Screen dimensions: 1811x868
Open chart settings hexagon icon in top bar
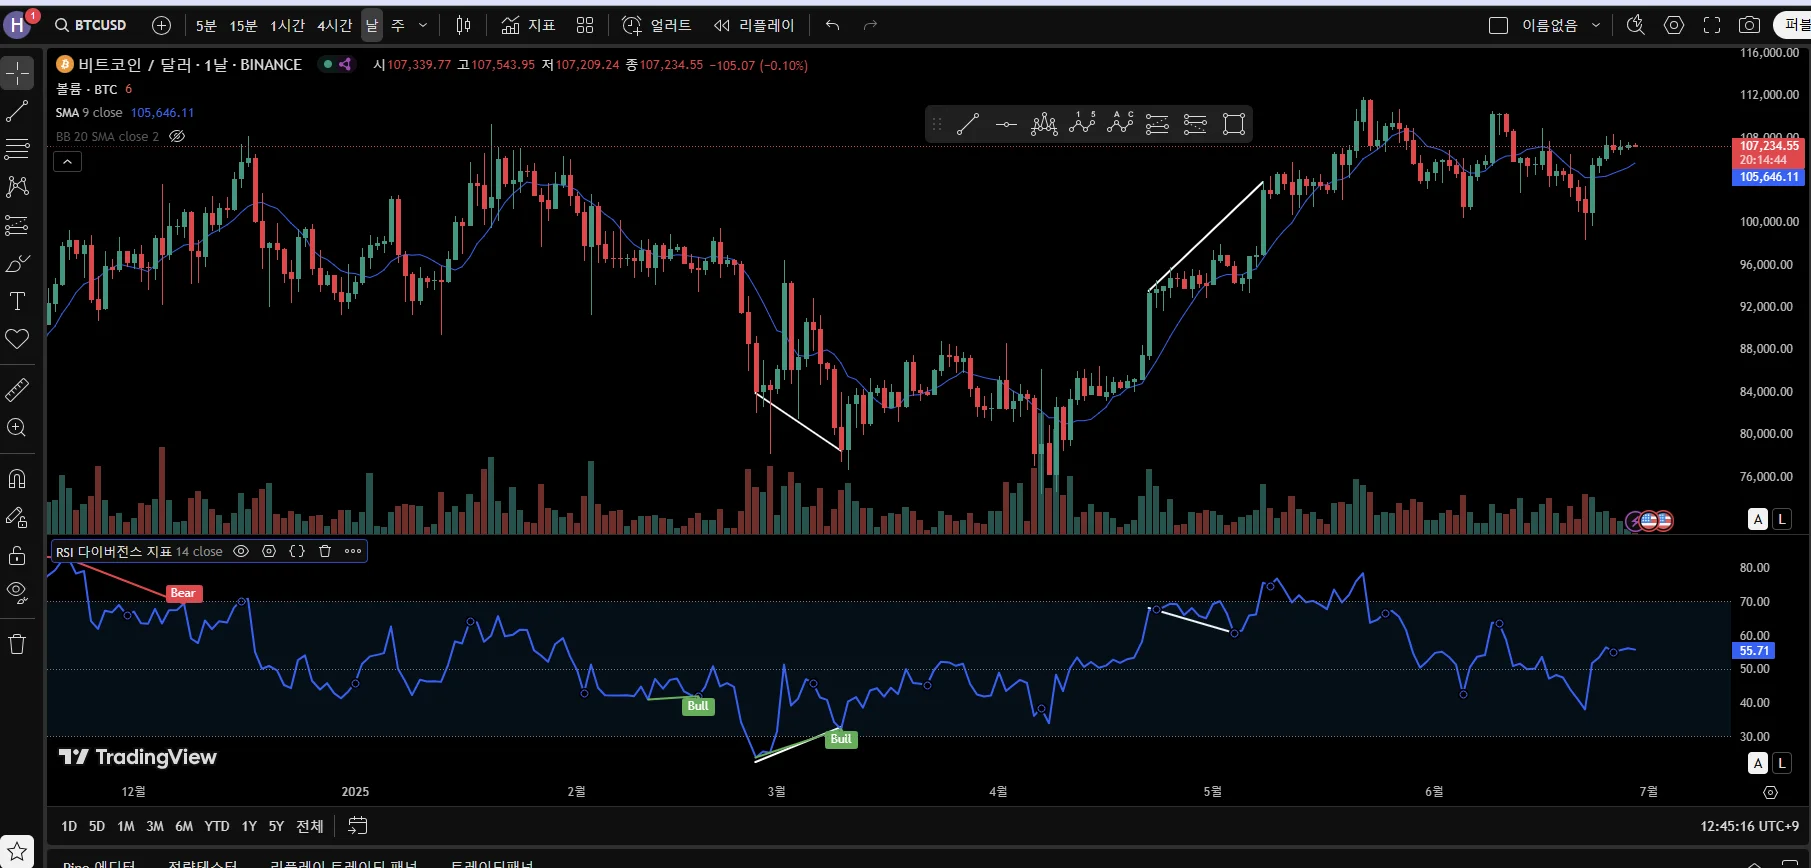(1674, 25)
